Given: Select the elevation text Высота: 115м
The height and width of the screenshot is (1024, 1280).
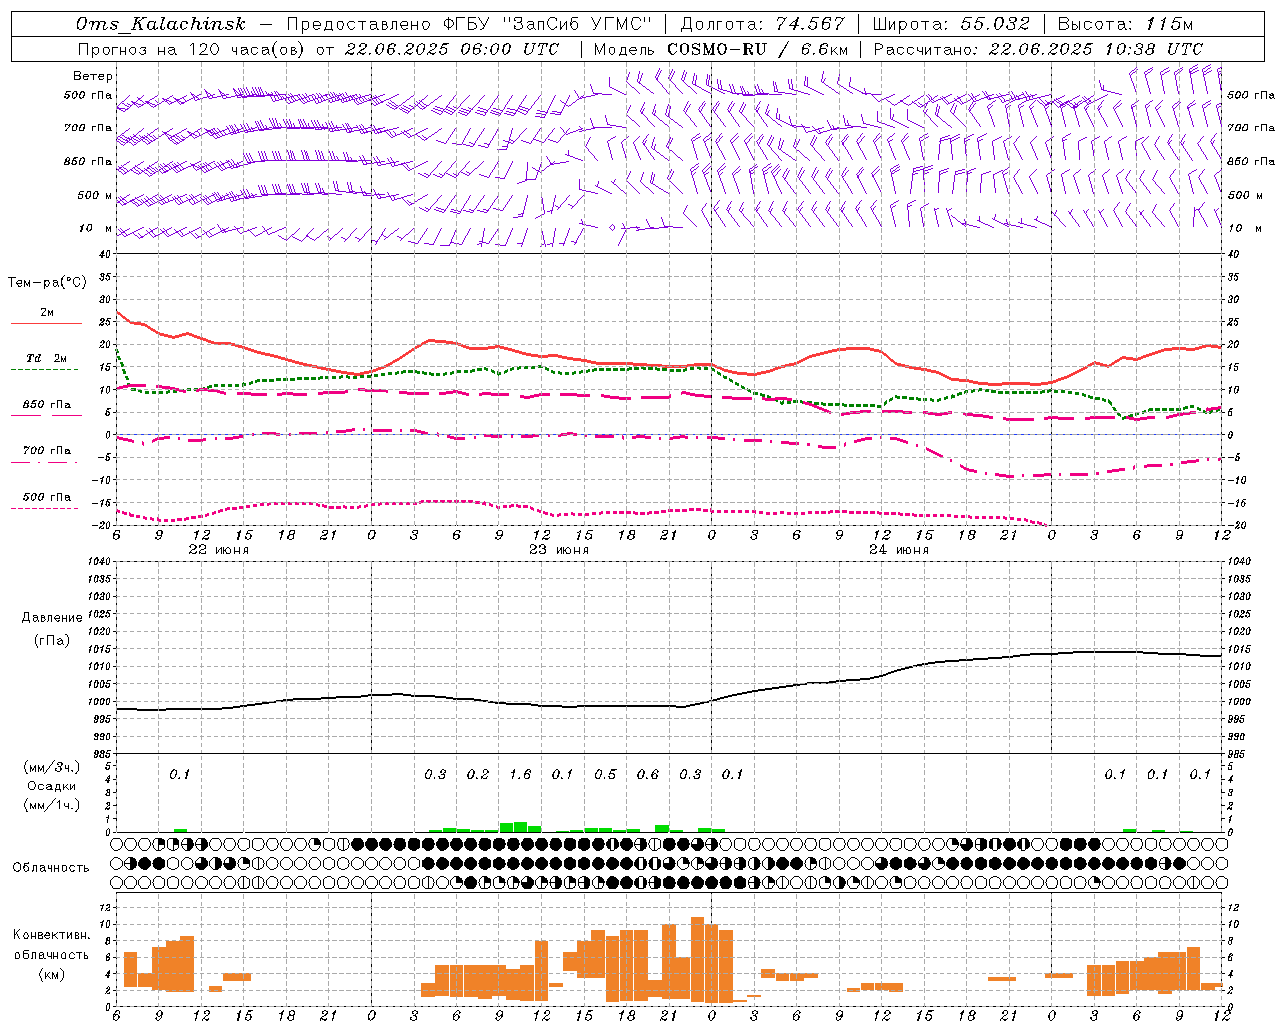Looking at the screenshot, I should (1125, 24).
